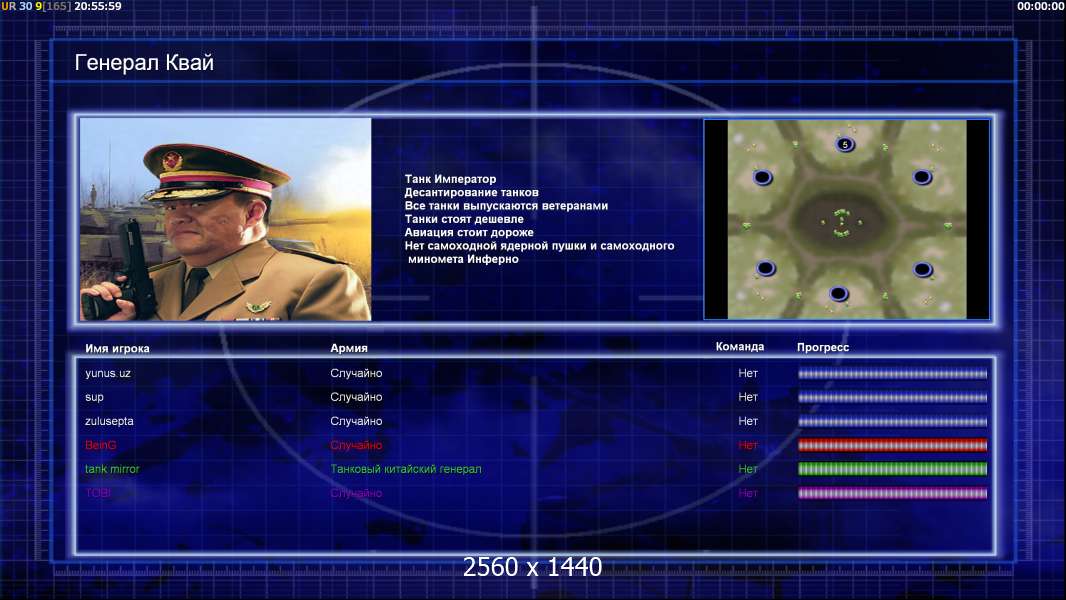Select player name 'zulusepta'
The width and height of the screenshot is (1066, 600).
(109, 421)
